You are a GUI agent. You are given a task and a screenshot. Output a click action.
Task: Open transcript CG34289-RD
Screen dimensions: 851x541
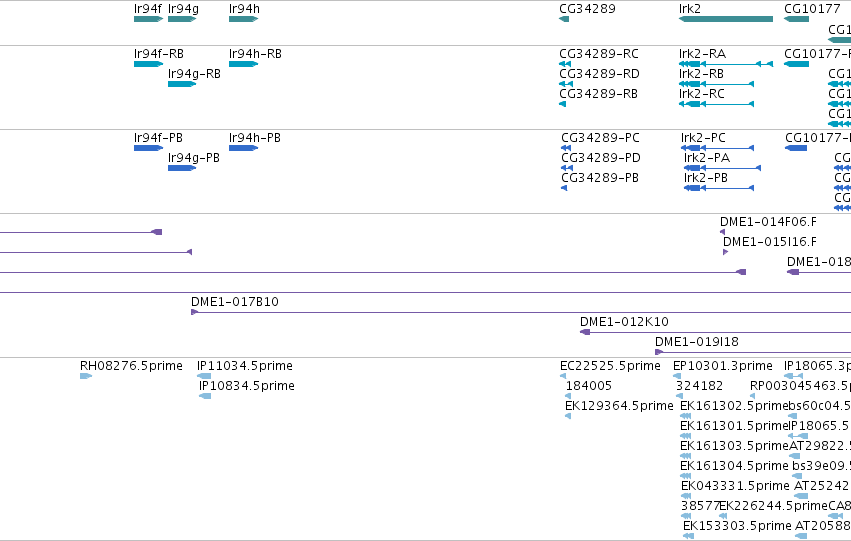566,84
